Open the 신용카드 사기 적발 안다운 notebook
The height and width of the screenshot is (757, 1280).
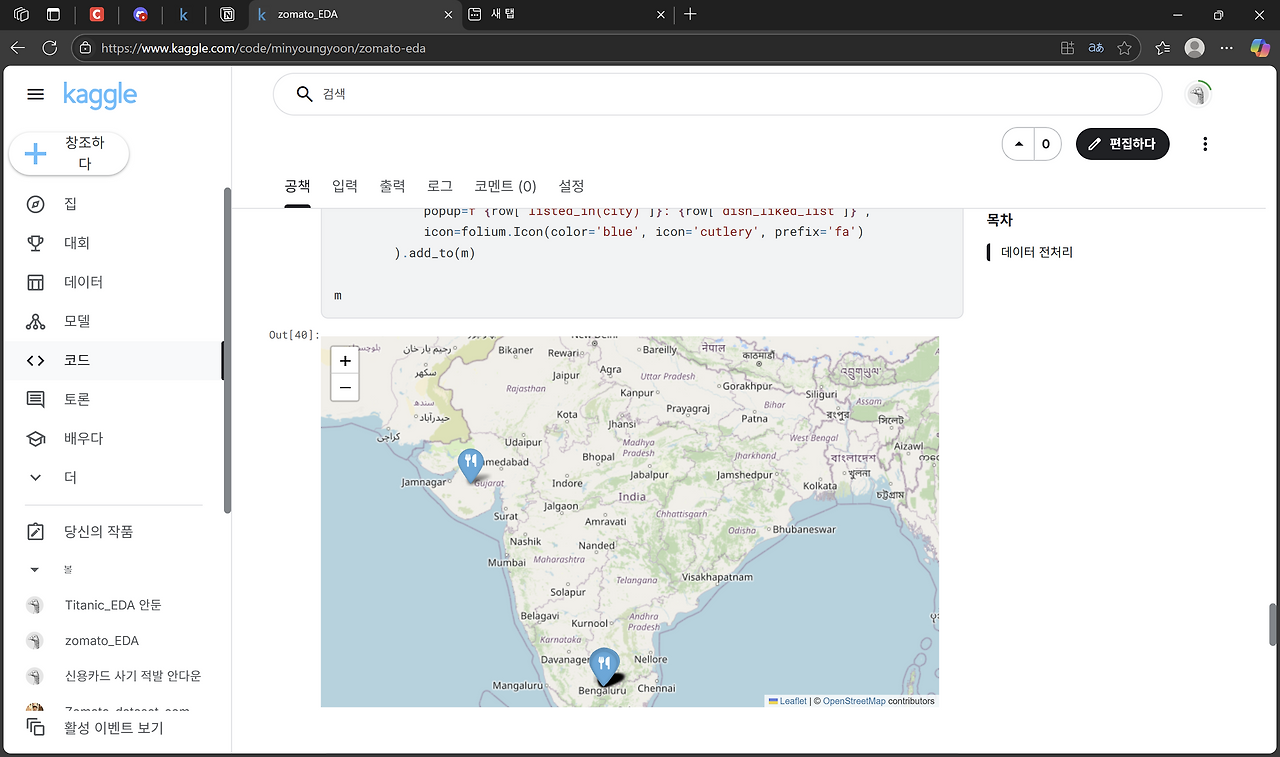tap(133, 676)
